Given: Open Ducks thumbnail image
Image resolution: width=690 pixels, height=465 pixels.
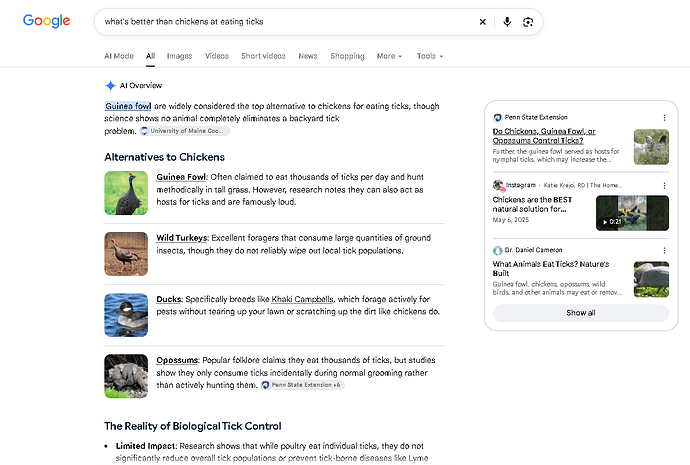Looking at the screenshot, I should 126,315.
